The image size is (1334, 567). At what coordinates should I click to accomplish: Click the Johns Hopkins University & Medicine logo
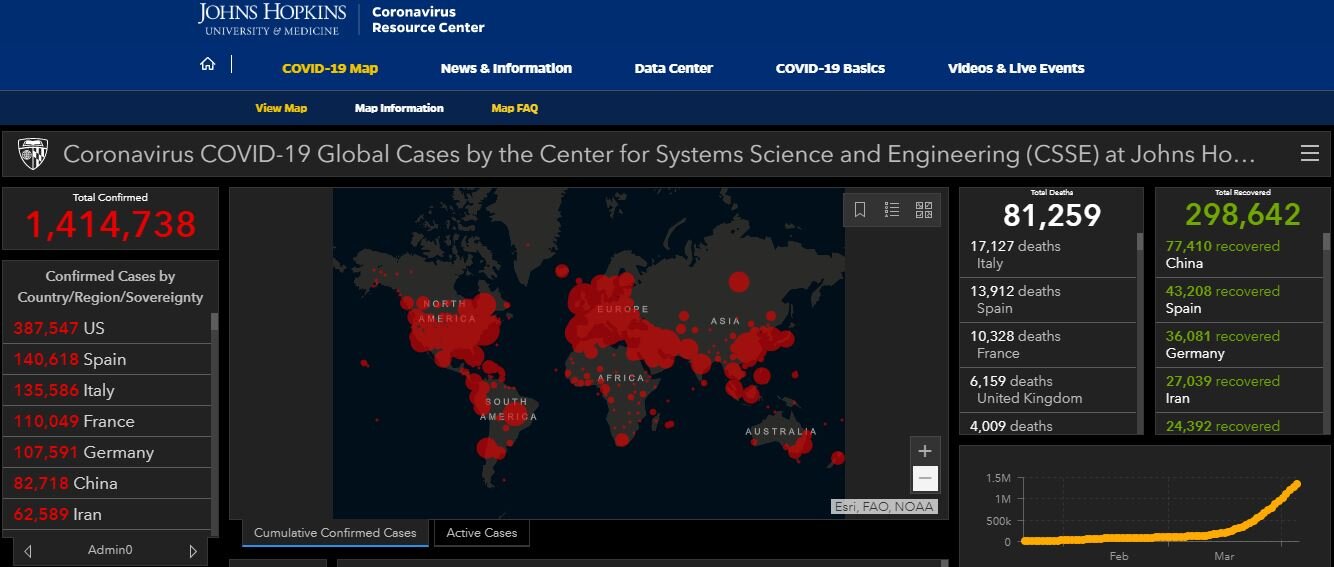click(x=272, y=20)
